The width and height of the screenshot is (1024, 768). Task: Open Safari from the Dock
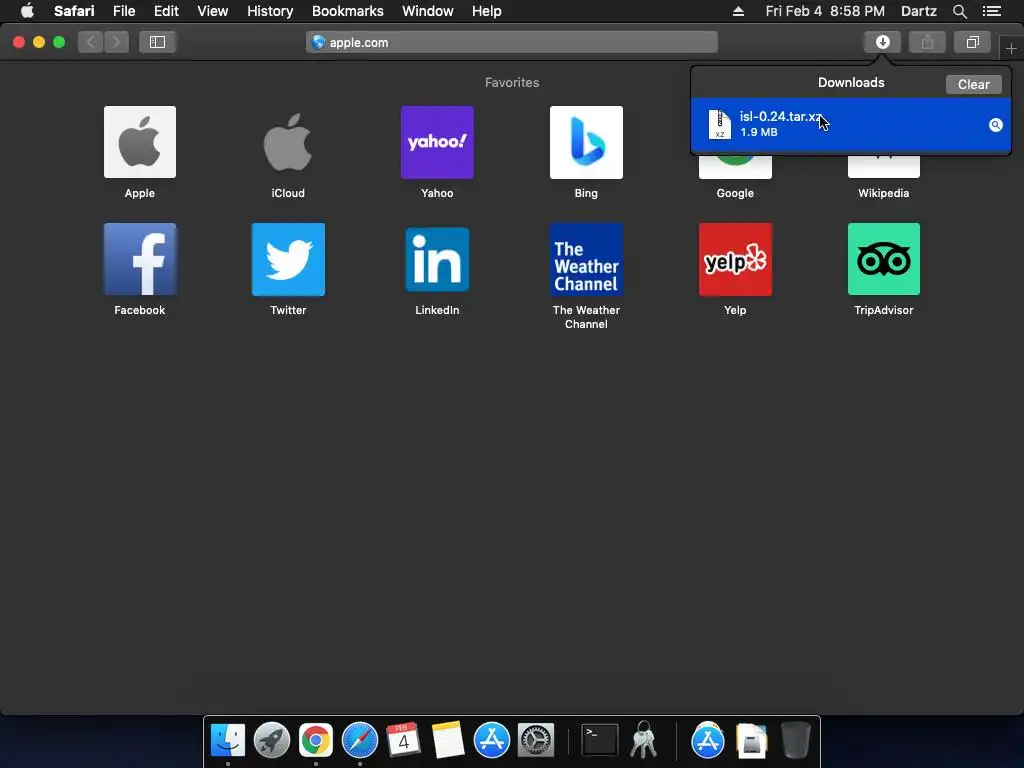point(359,741)
